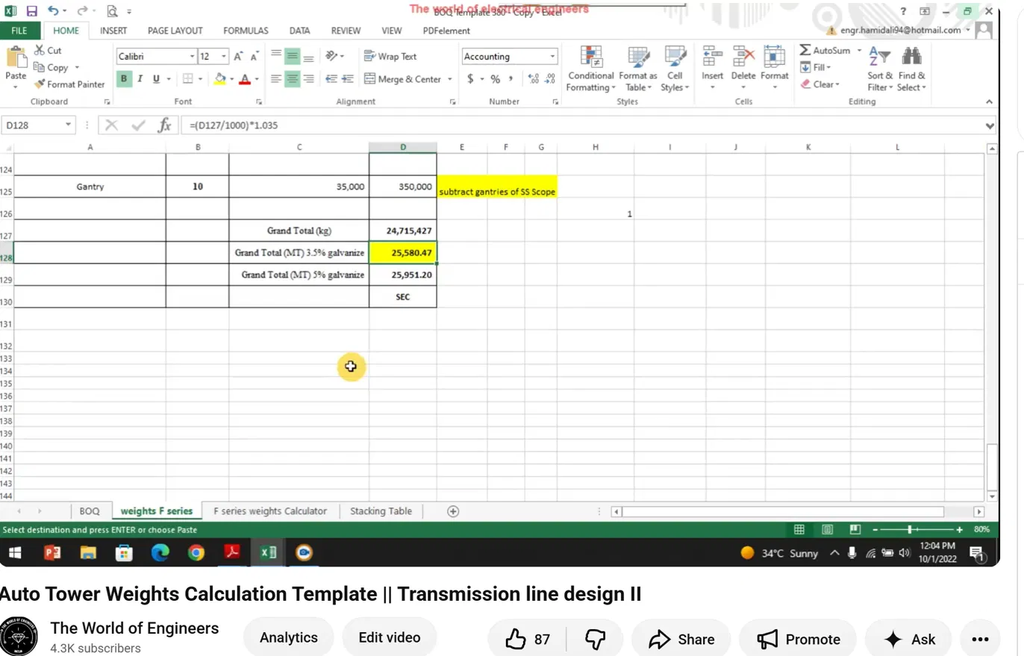
Task: Toggle align right
Action: click(x=308, y=79)
